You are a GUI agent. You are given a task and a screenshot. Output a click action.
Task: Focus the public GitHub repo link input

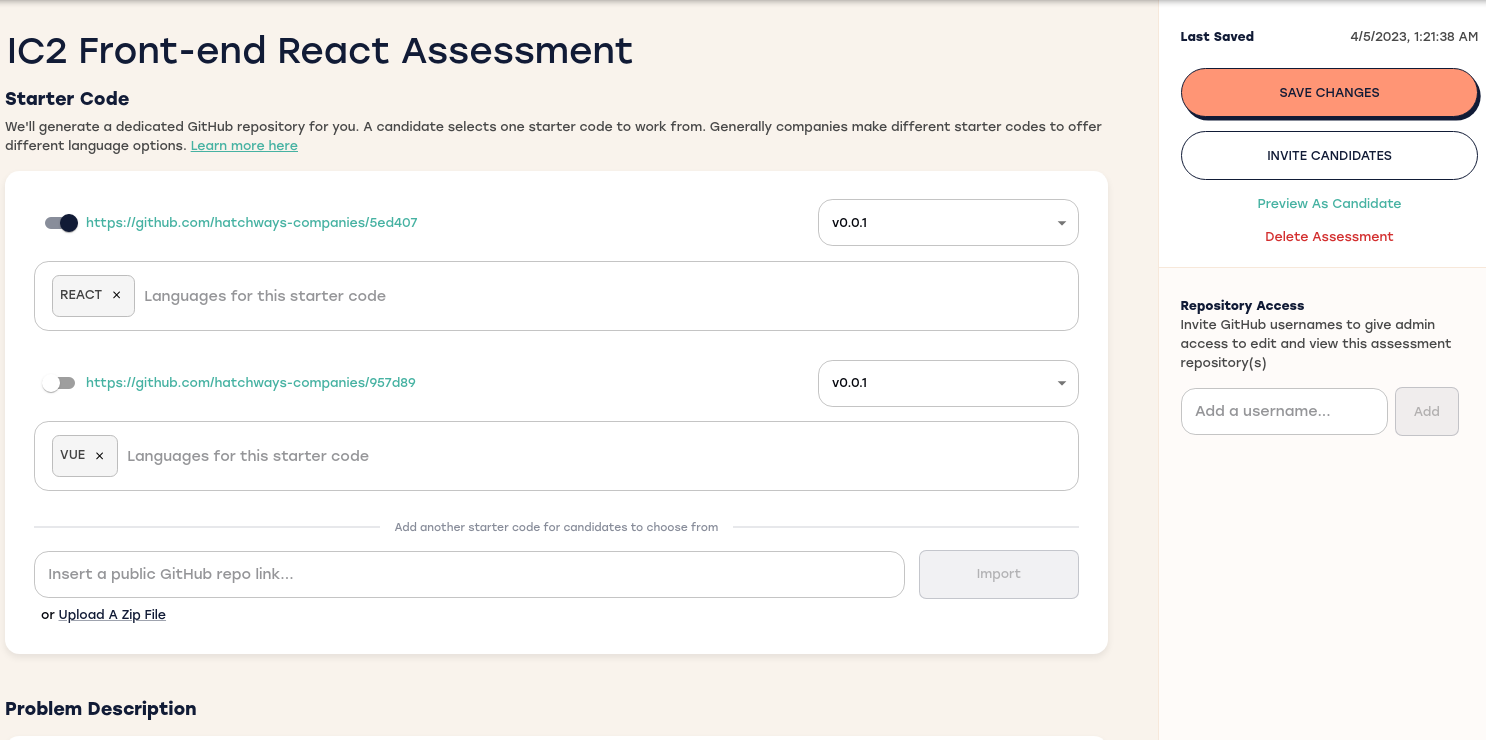pos(469,574)
